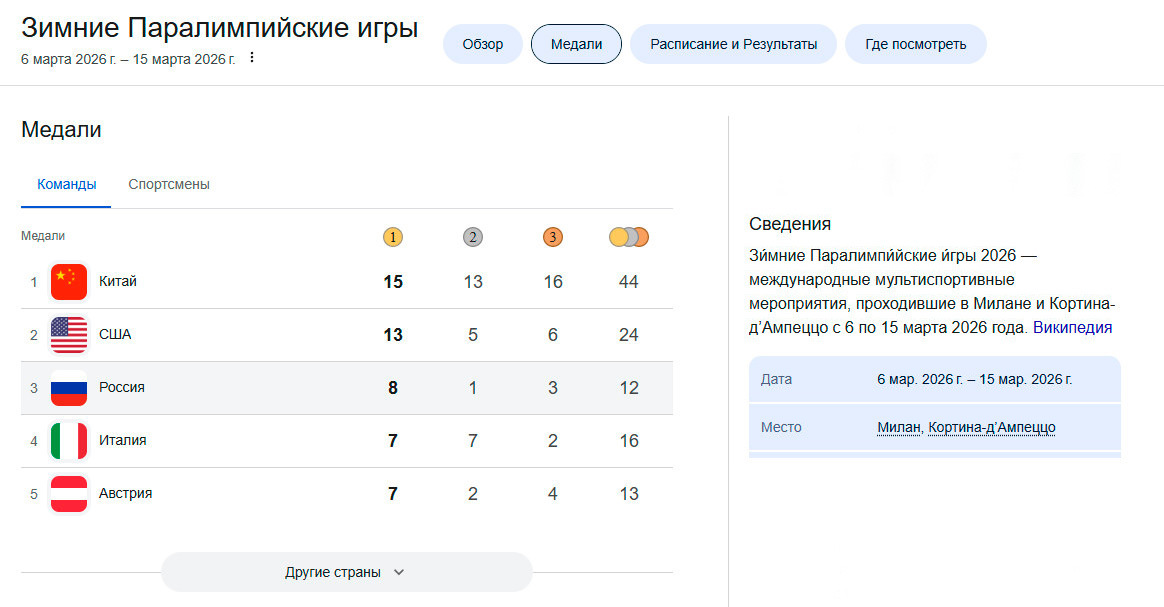1164x607 pixels.
Task: Open the three-dot options menu
Action: 251,58
